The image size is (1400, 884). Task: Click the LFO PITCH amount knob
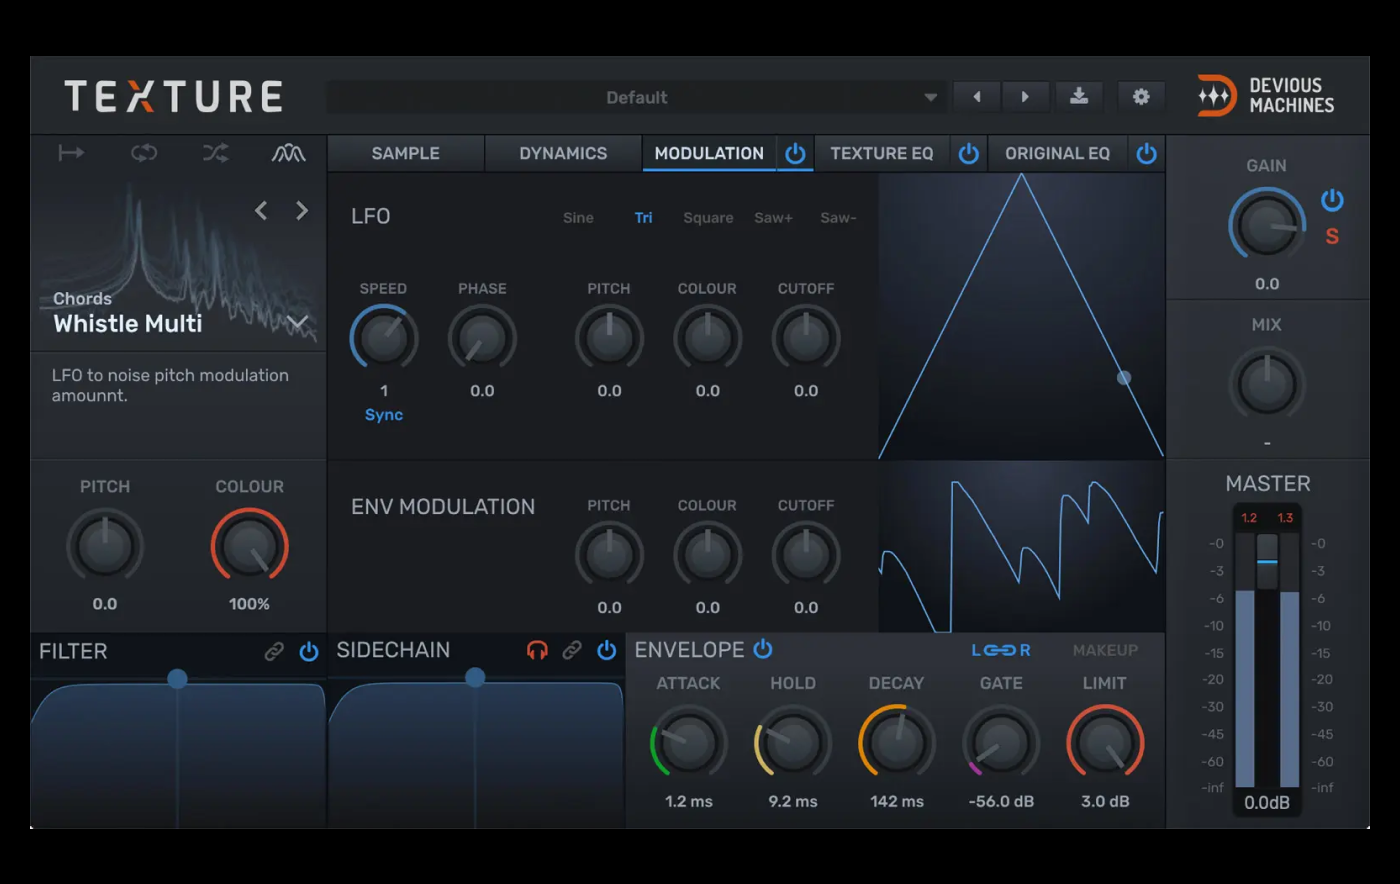pyautogui.click(x=609, y=338)
